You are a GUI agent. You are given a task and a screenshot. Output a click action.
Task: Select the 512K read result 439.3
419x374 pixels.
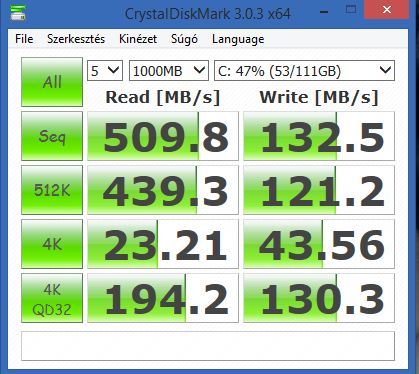163,190
